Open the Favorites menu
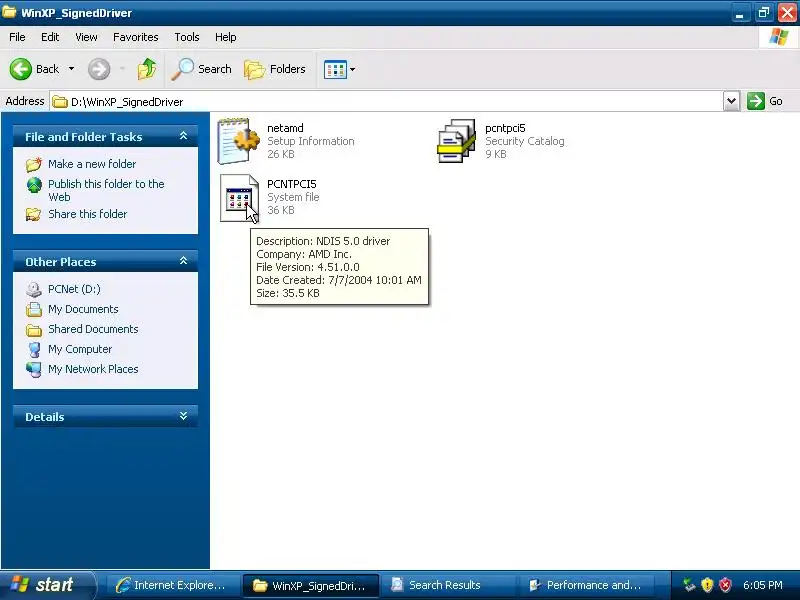The image size is (800, 600). 136,37
